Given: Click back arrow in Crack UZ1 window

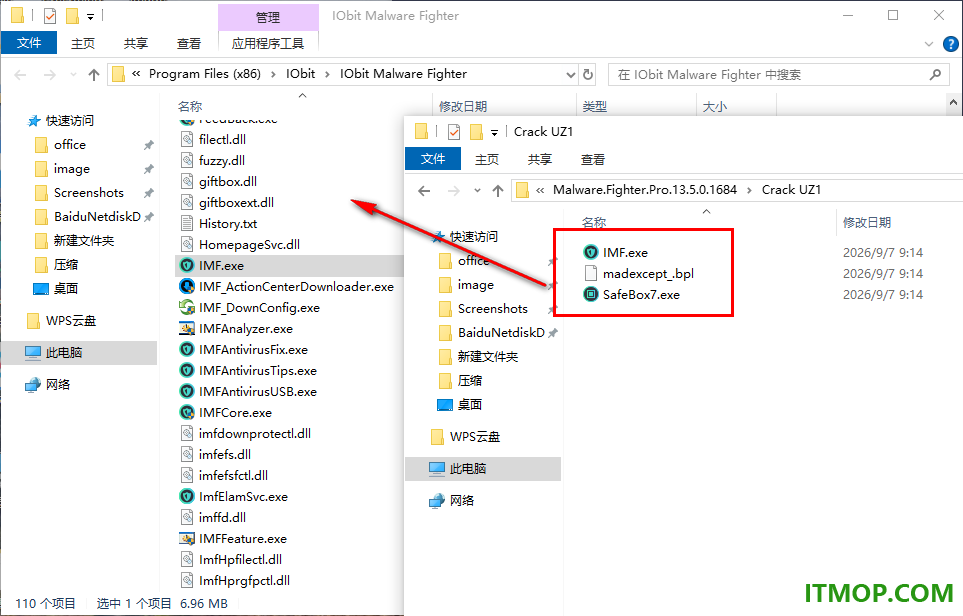Looking at the screenshot, I should pyautogui.click(x=424, y=191).
